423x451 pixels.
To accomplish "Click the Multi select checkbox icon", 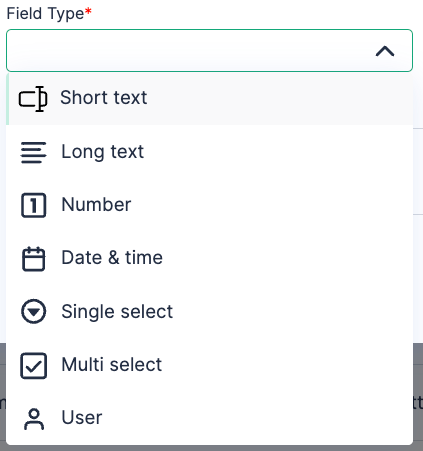I will click(x=33, y=366).
